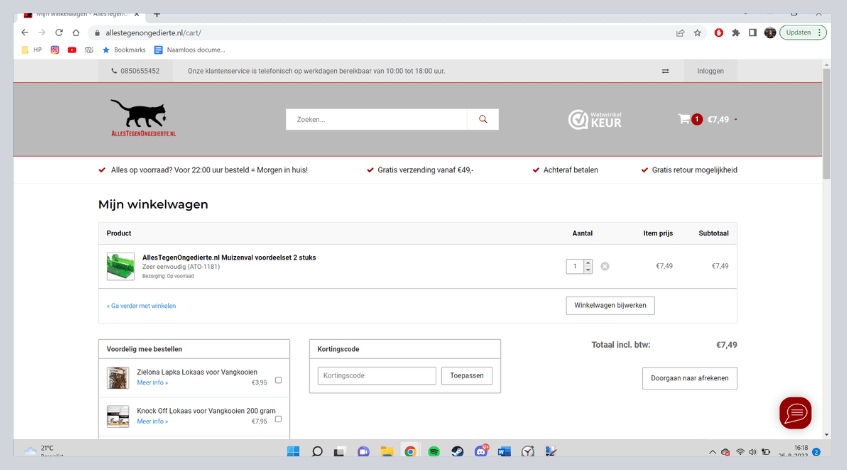Tick the Knock Off Lokaas checkbox
The height and width of the screenshot is (470, 847).
[278, 419]
